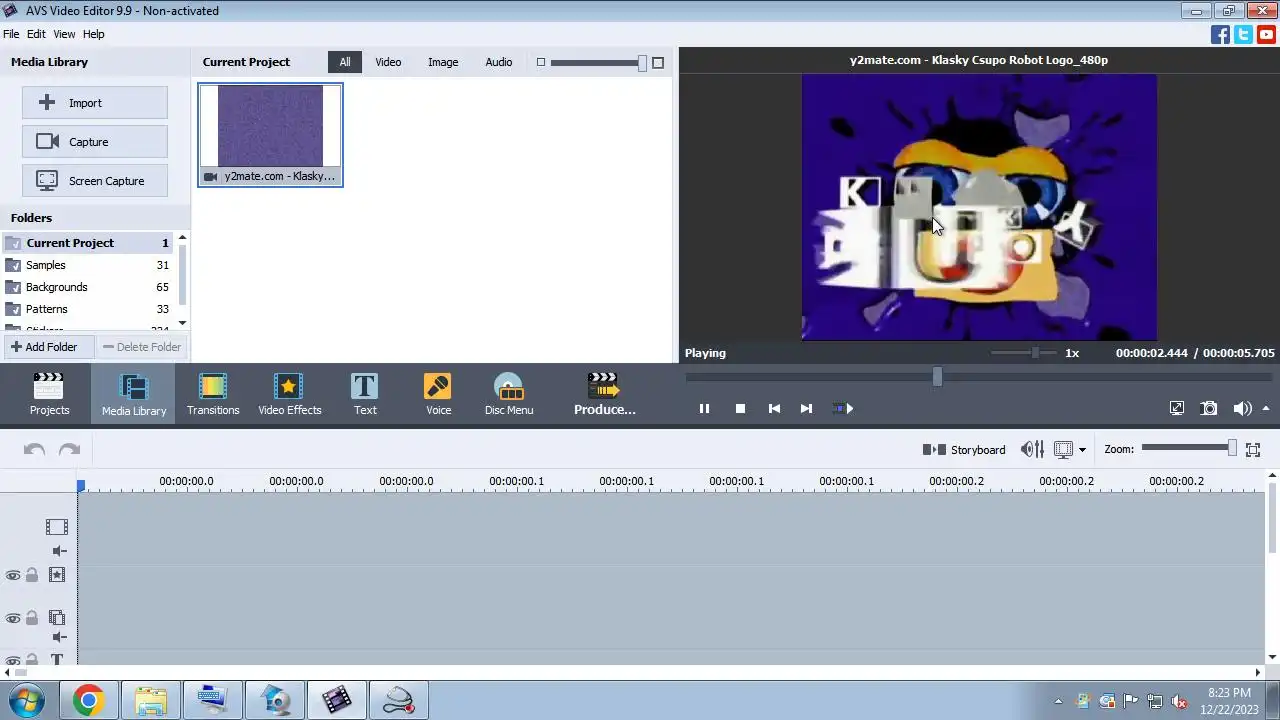Mute the overlay track audio
Viewport: 1280px width, 720px height.
click(x=59, y=637)
